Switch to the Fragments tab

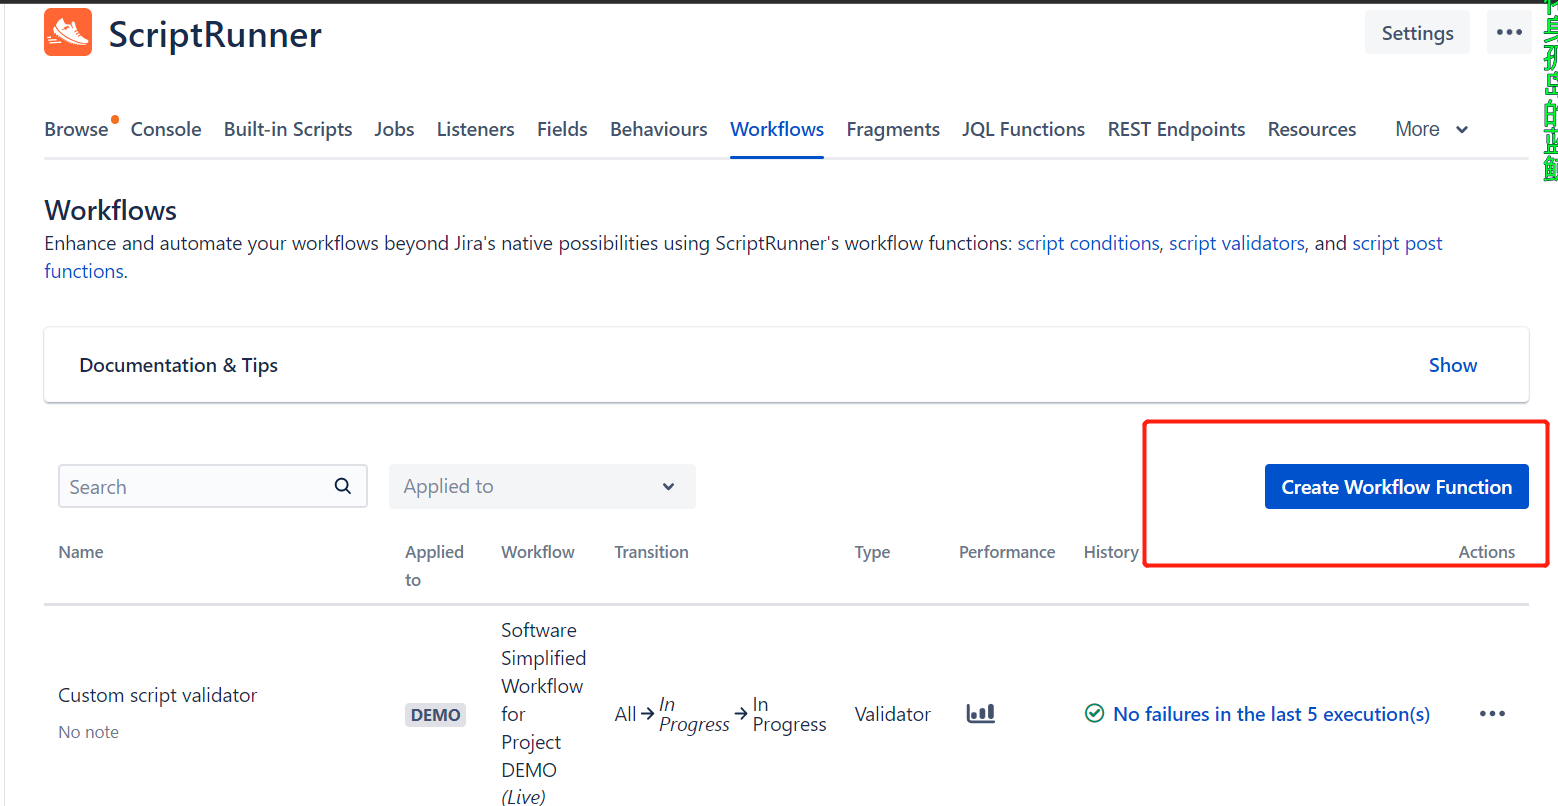pyautogui.click(x=893, y=129)
